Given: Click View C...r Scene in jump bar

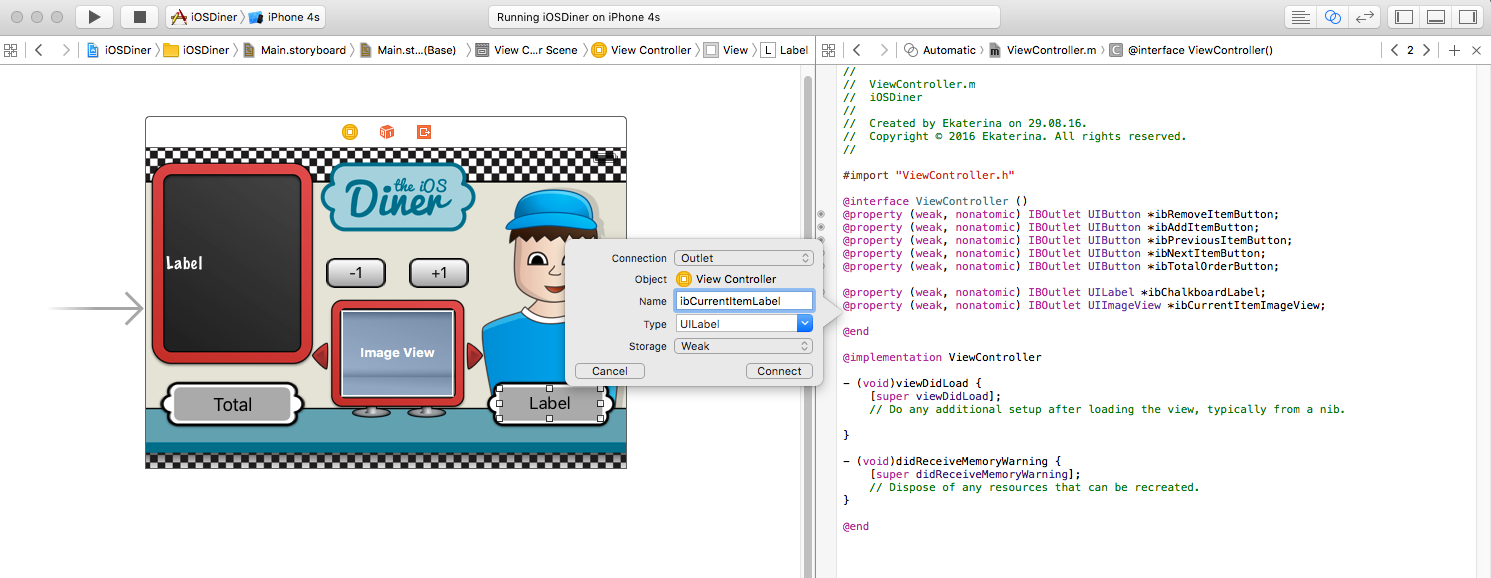Looking at the screenshot, I should pos(527,50).
